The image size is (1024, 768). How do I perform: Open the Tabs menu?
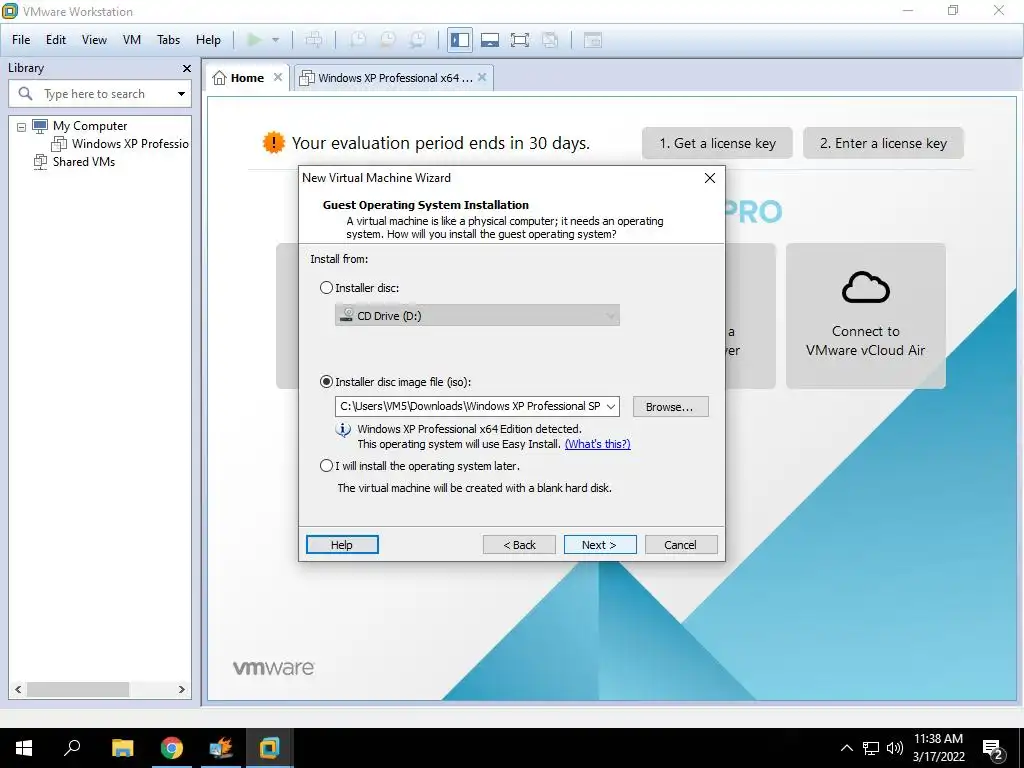pos(168,40)
